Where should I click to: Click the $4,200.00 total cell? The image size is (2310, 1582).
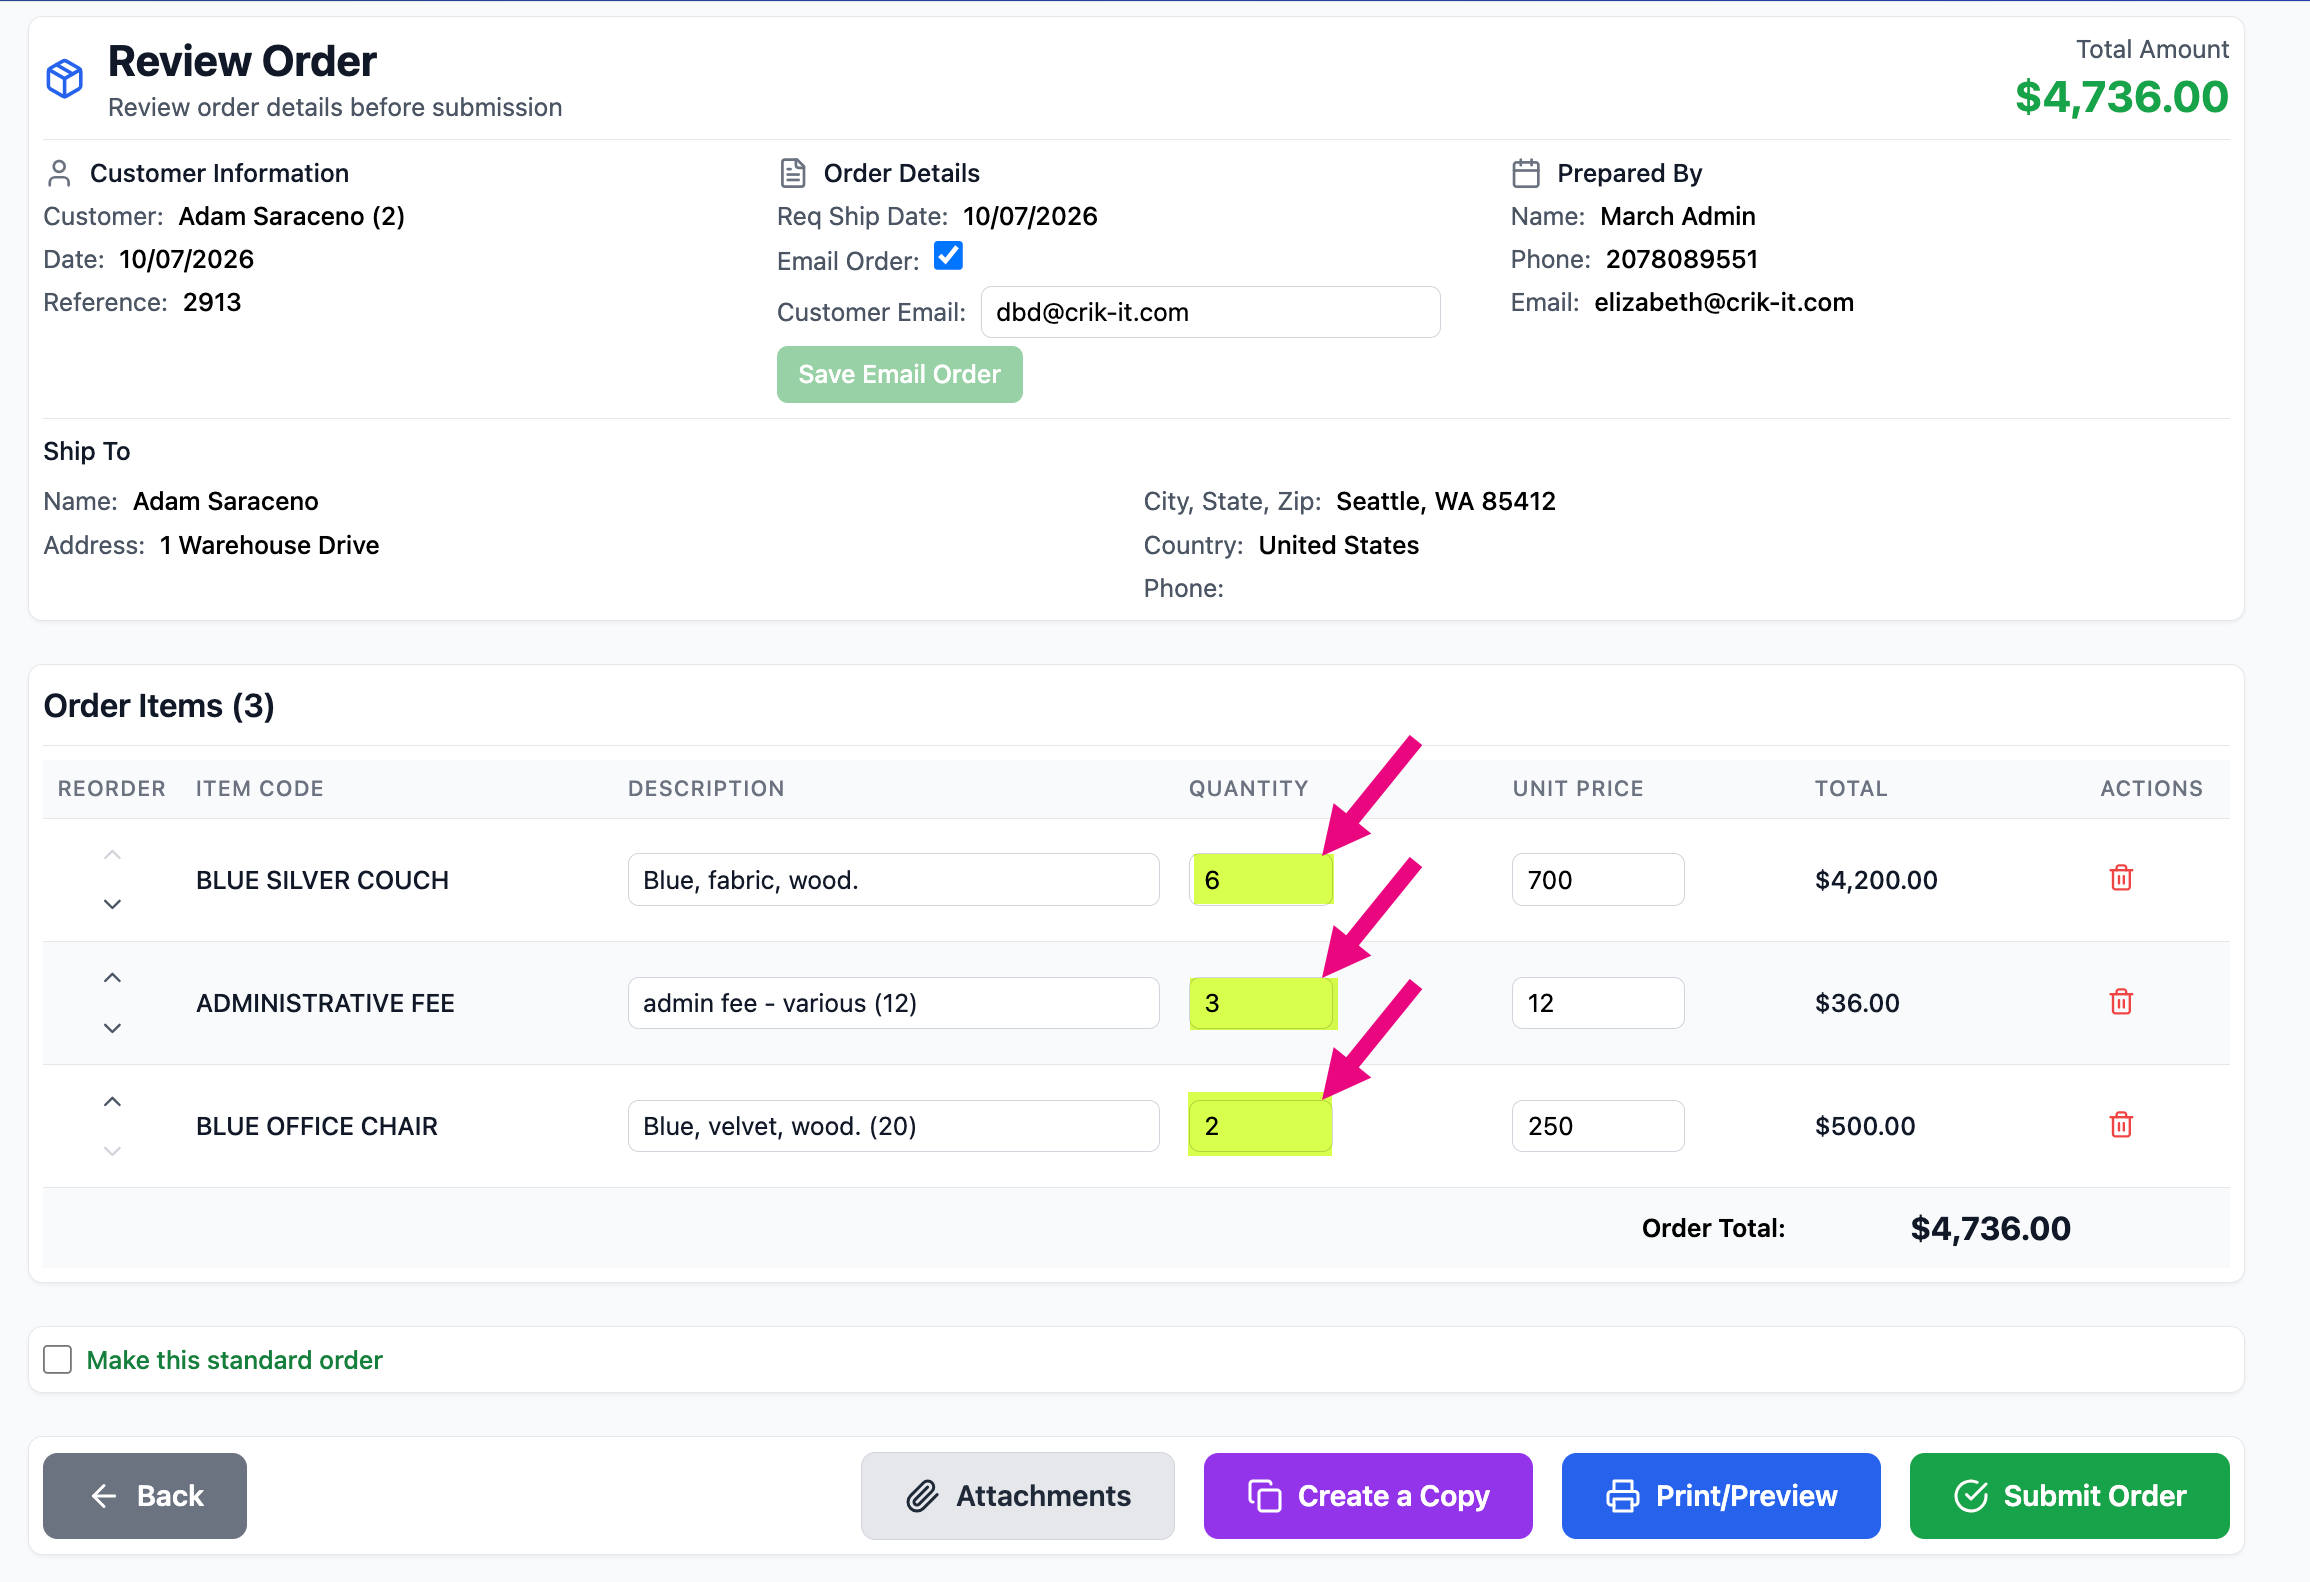click(x=1876, y=880)
